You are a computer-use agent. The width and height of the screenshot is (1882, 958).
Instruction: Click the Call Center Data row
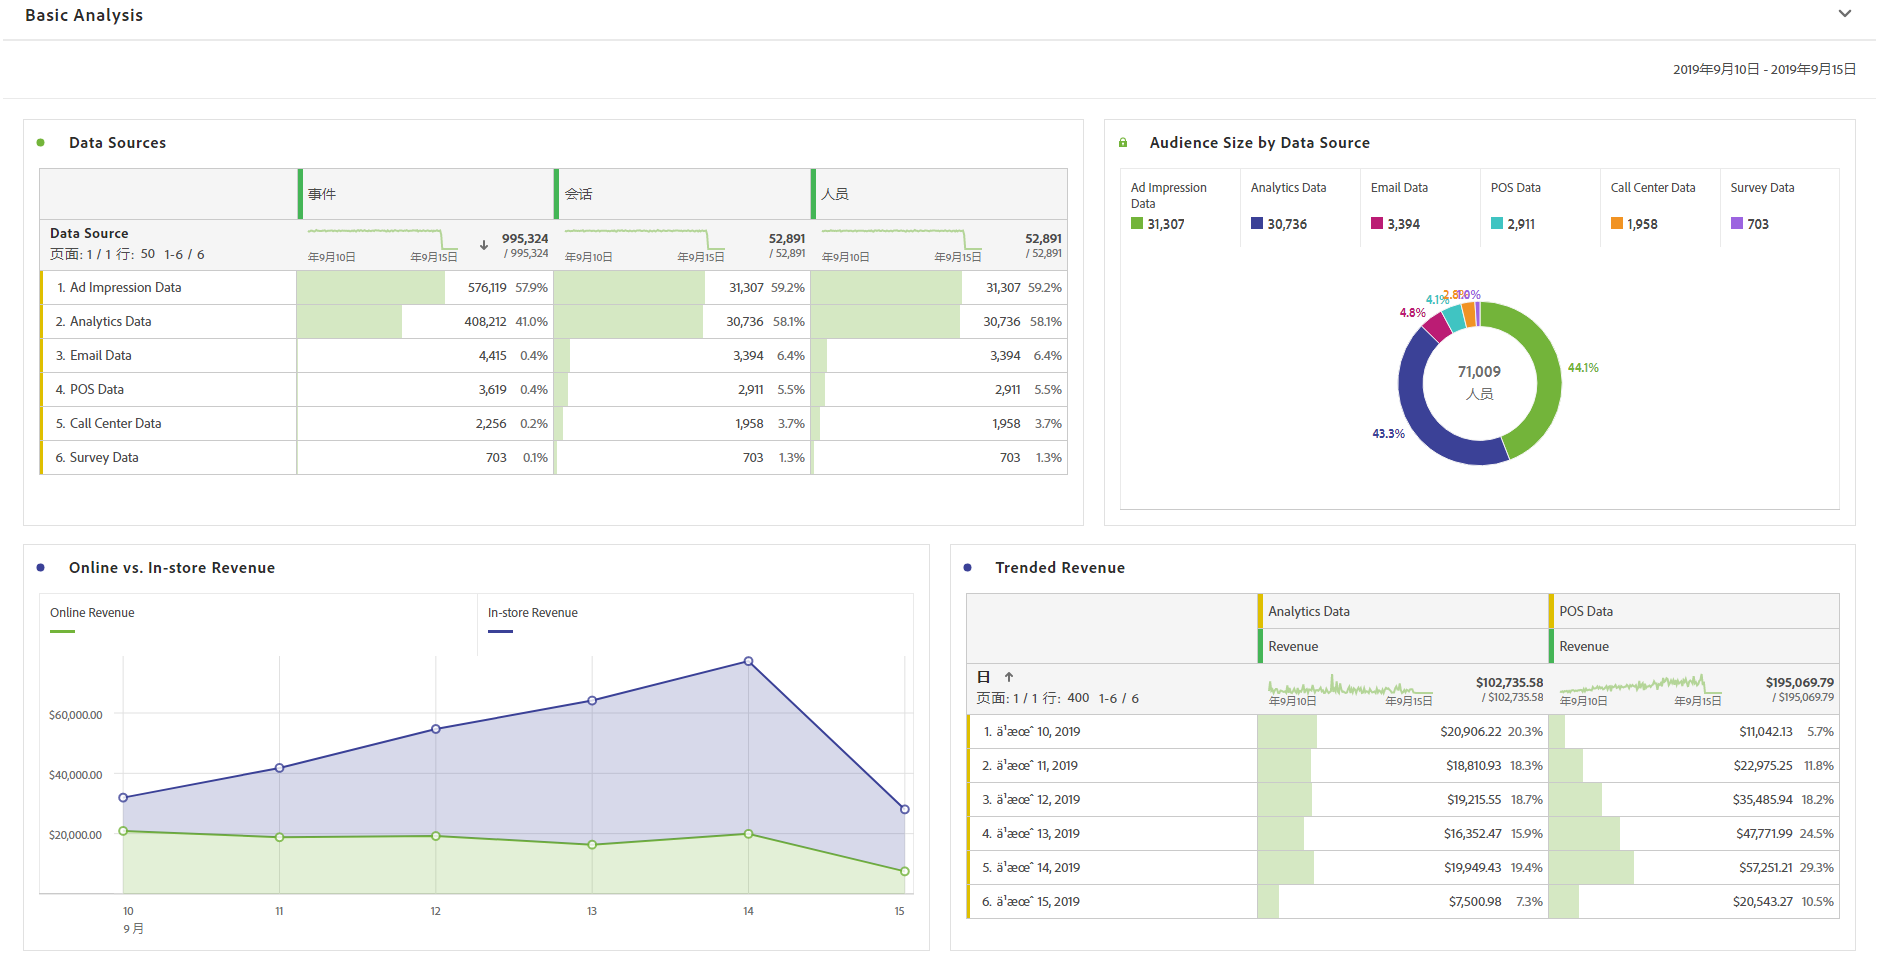point(553,424)
